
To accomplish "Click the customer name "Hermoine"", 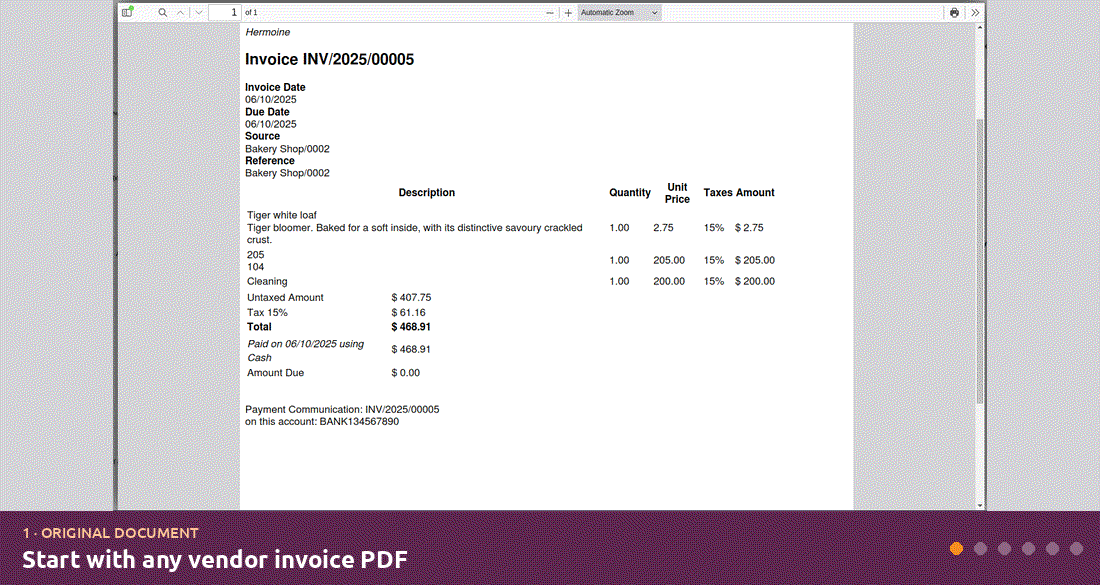I will (267, 32).
